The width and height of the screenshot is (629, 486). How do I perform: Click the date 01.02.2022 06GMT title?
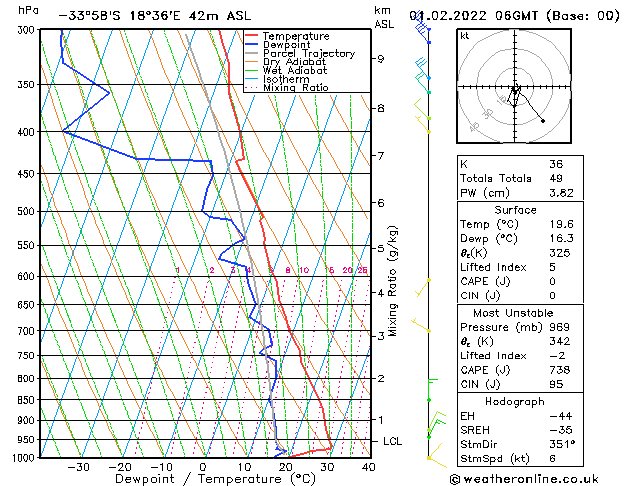coord(514,16)
